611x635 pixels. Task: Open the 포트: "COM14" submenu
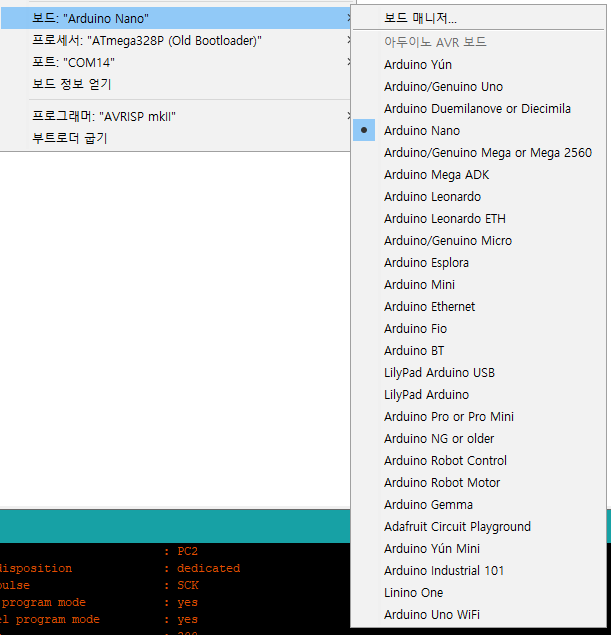pyautogui.click(x=176, y=62)
